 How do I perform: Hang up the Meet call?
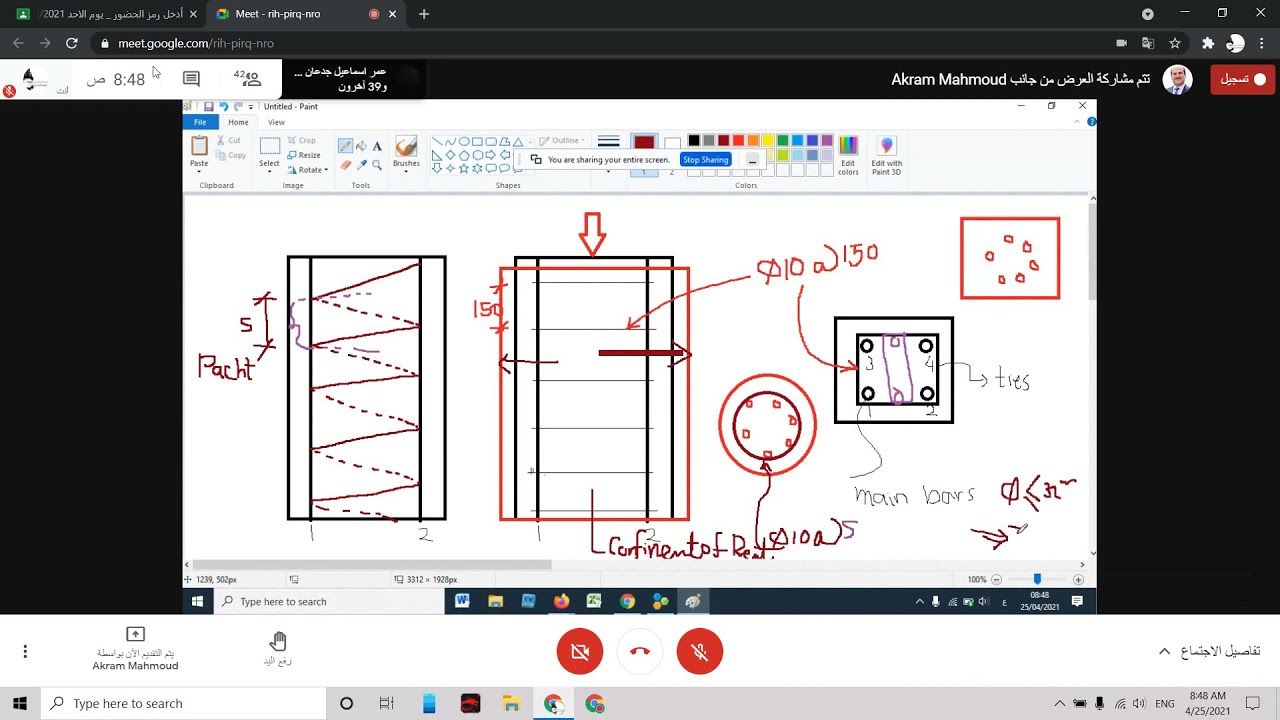point(640,652)
